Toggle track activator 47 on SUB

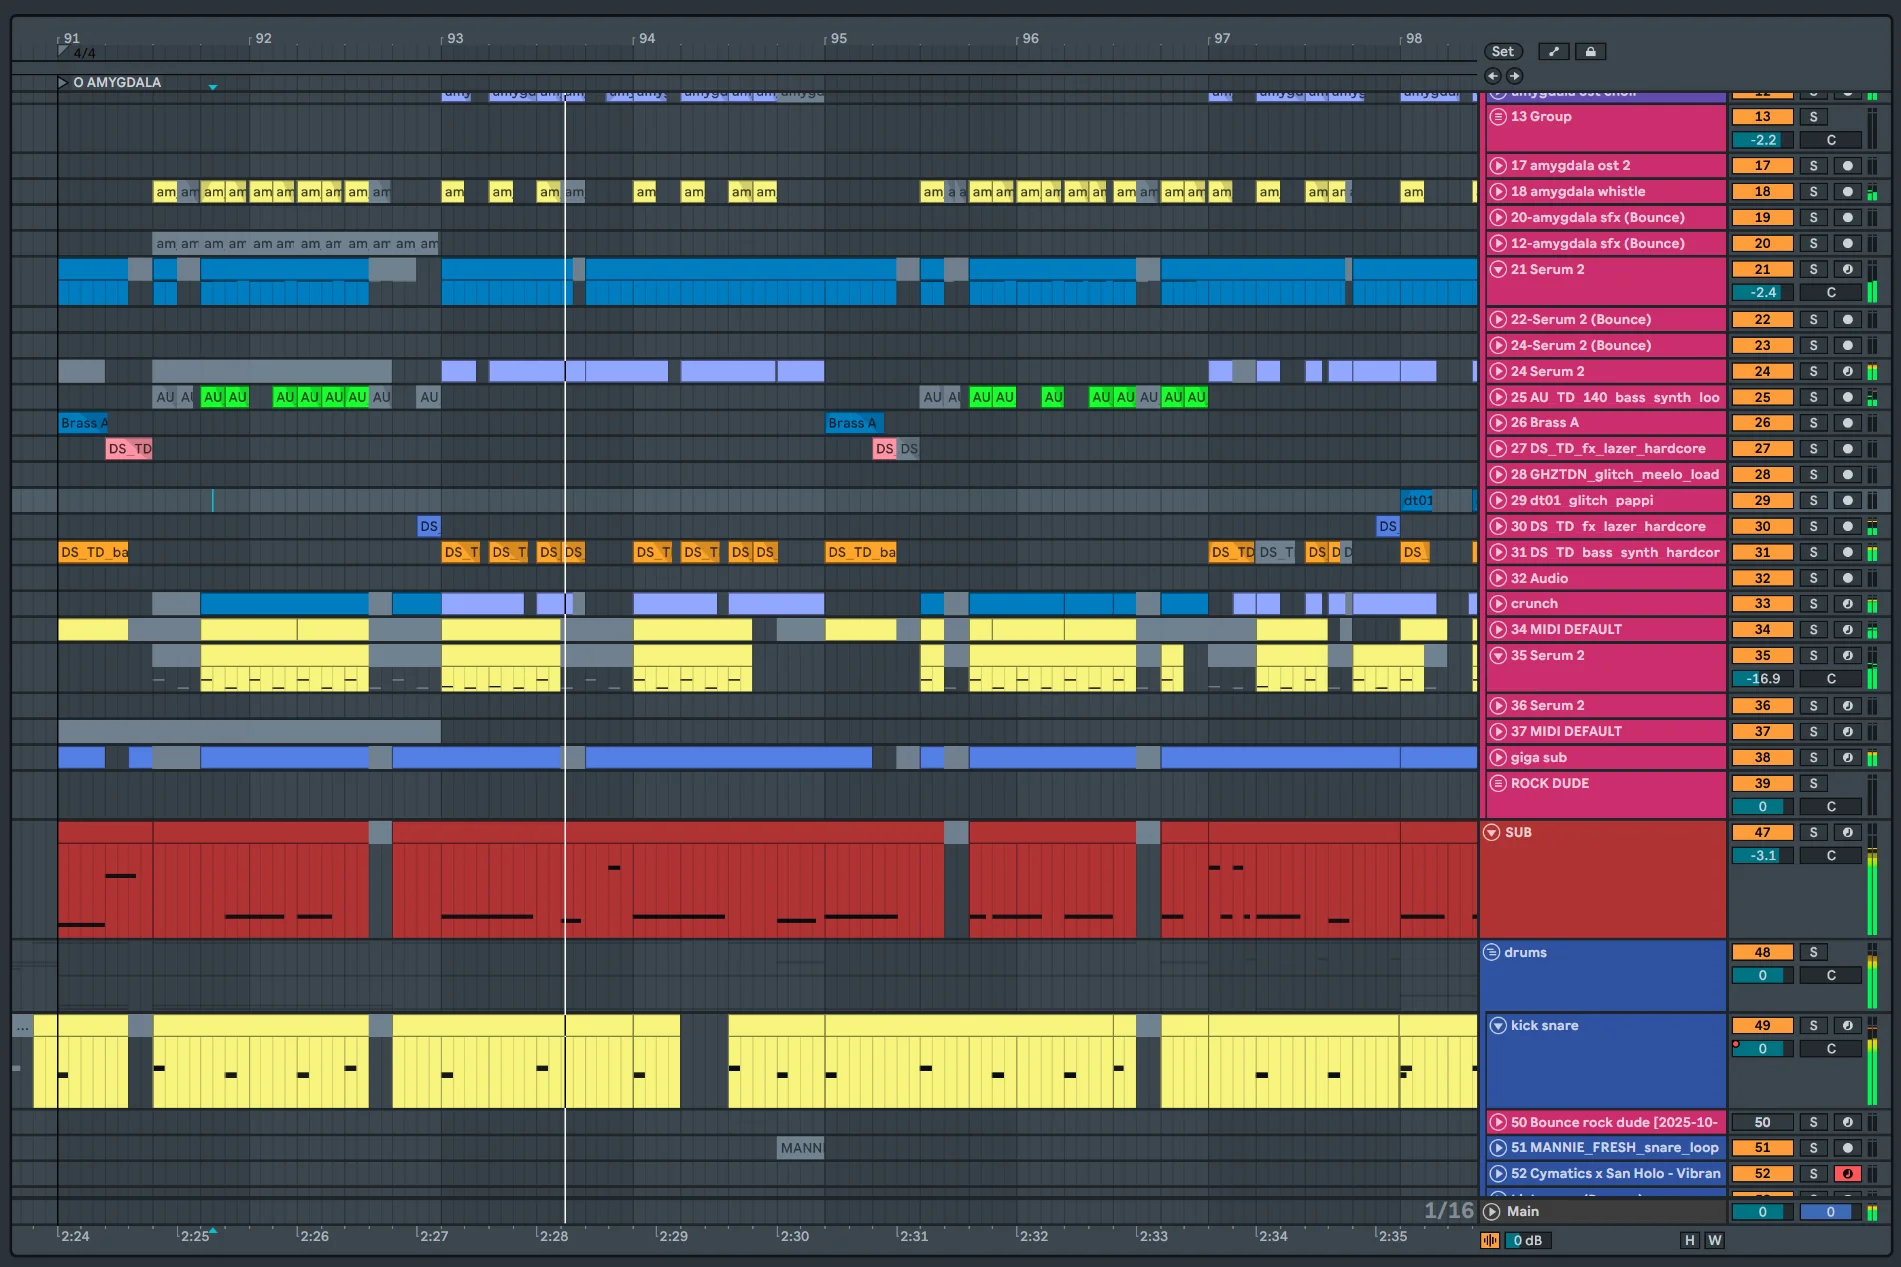[1762, 833]
